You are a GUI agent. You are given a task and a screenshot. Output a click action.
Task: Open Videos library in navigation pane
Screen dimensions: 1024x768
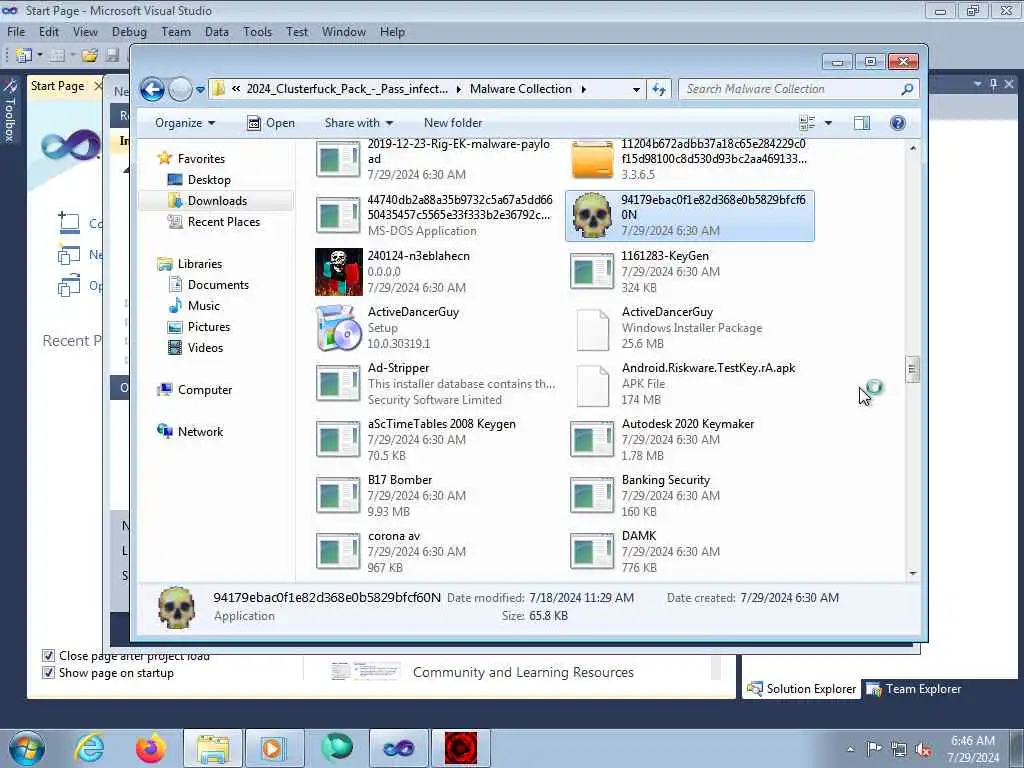pyautogui.click(x=195, y=347)
